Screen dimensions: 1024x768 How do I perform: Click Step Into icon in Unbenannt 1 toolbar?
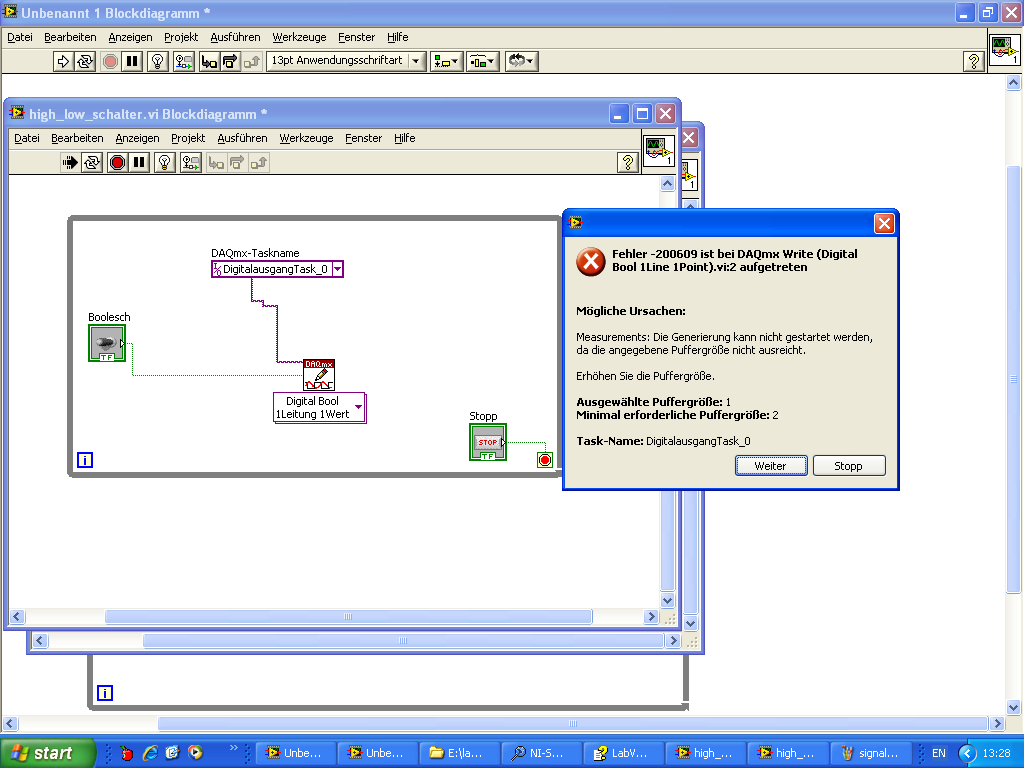209,61
